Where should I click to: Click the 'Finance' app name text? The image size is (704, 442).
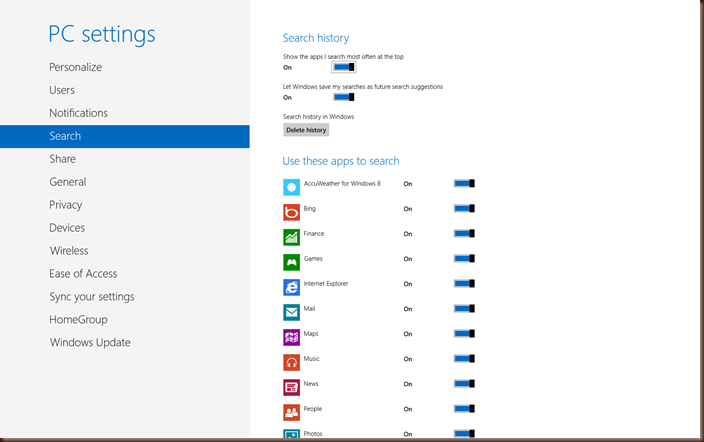(314, 234)
